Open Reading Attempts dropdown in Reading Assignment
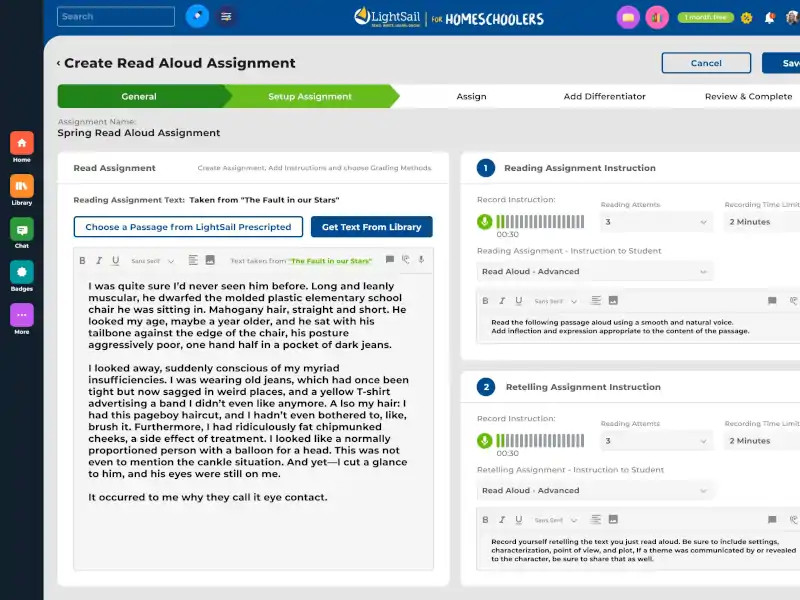 point(656,222)
